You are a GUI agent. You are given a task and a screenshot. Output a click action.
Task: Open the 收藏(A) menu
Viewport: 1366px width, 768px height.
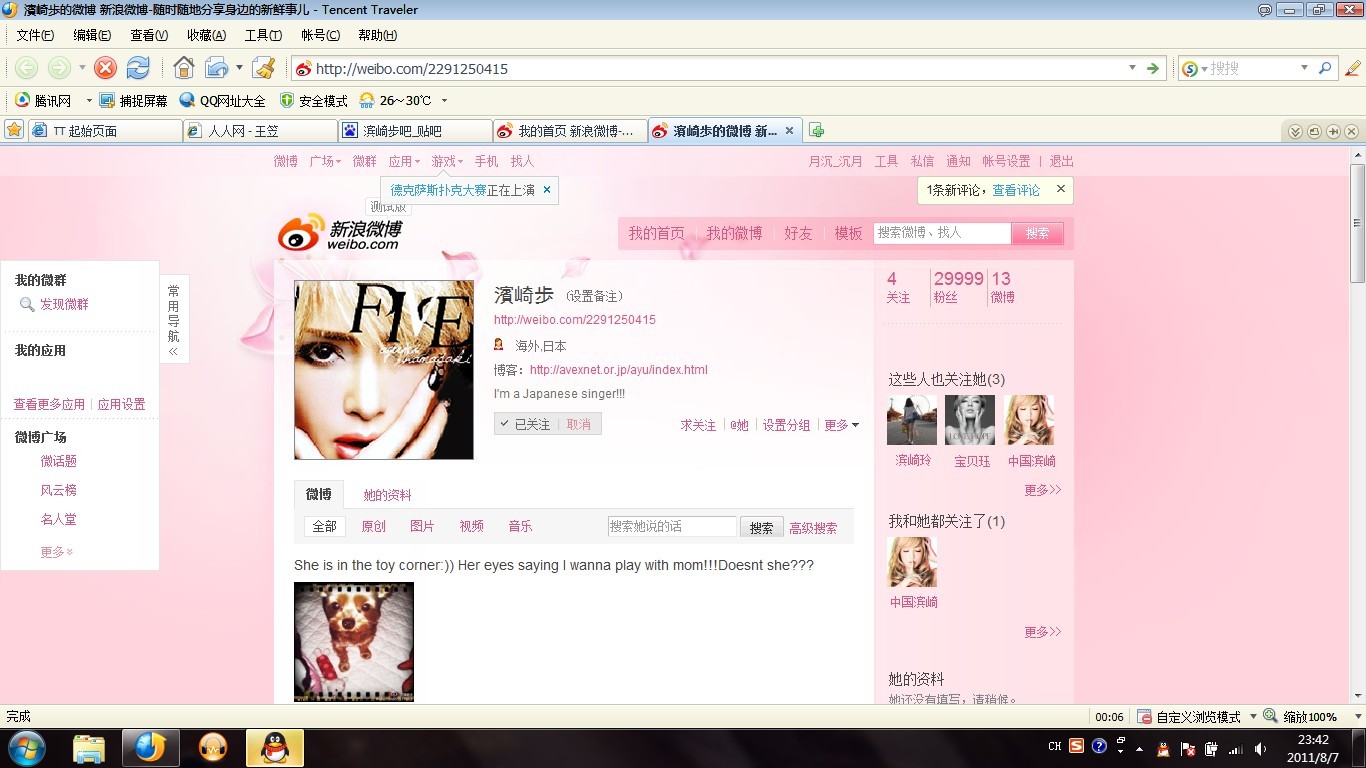206,35
